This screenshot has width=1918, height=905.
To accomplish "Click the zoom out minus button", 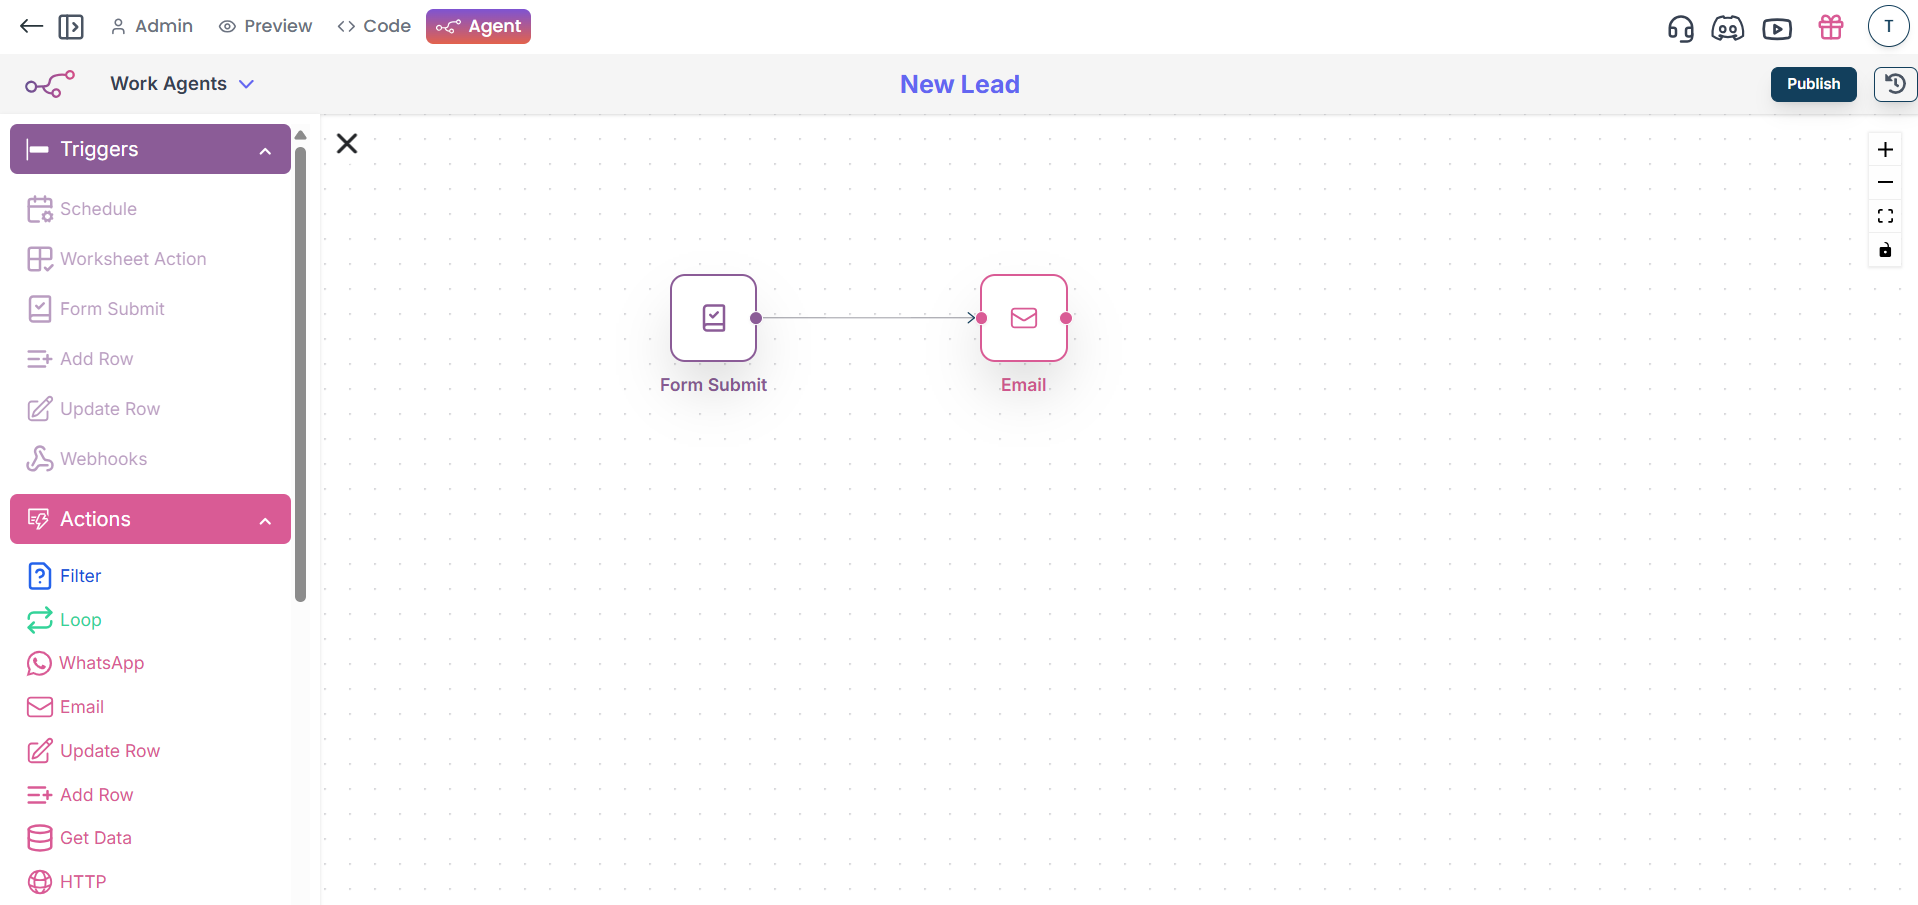I will pyautogui.click(x=1885, y=183).
